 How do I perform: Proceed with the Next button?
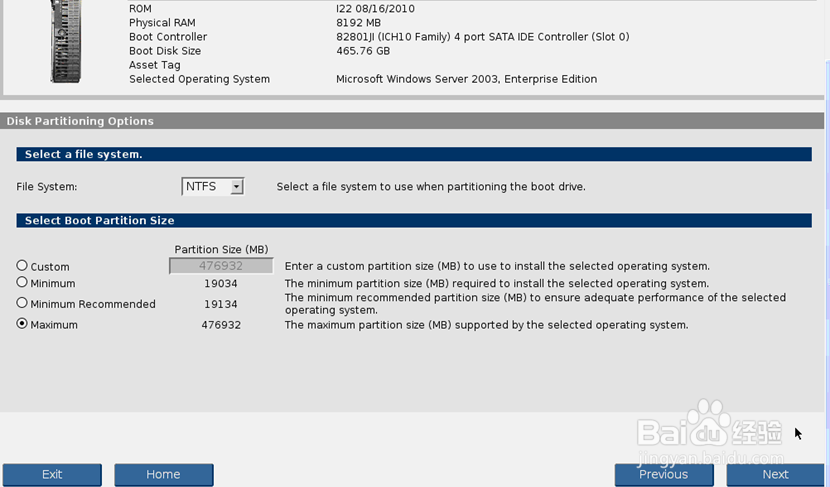[775, 475]
